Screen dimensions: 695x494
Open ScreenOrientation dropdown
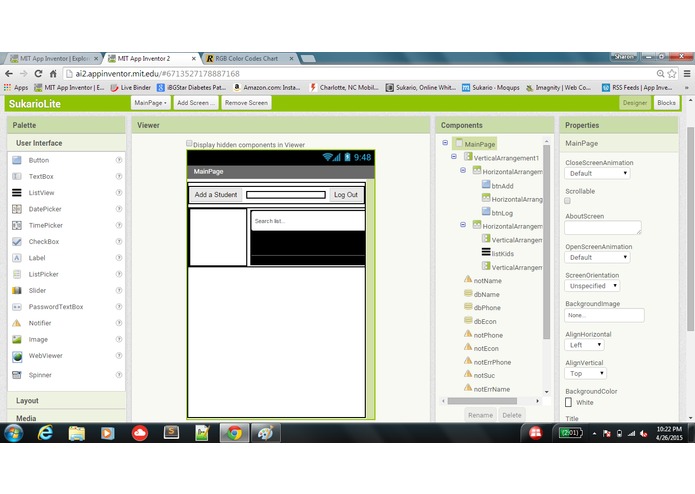pyautogui.click(x=592, y=286)
